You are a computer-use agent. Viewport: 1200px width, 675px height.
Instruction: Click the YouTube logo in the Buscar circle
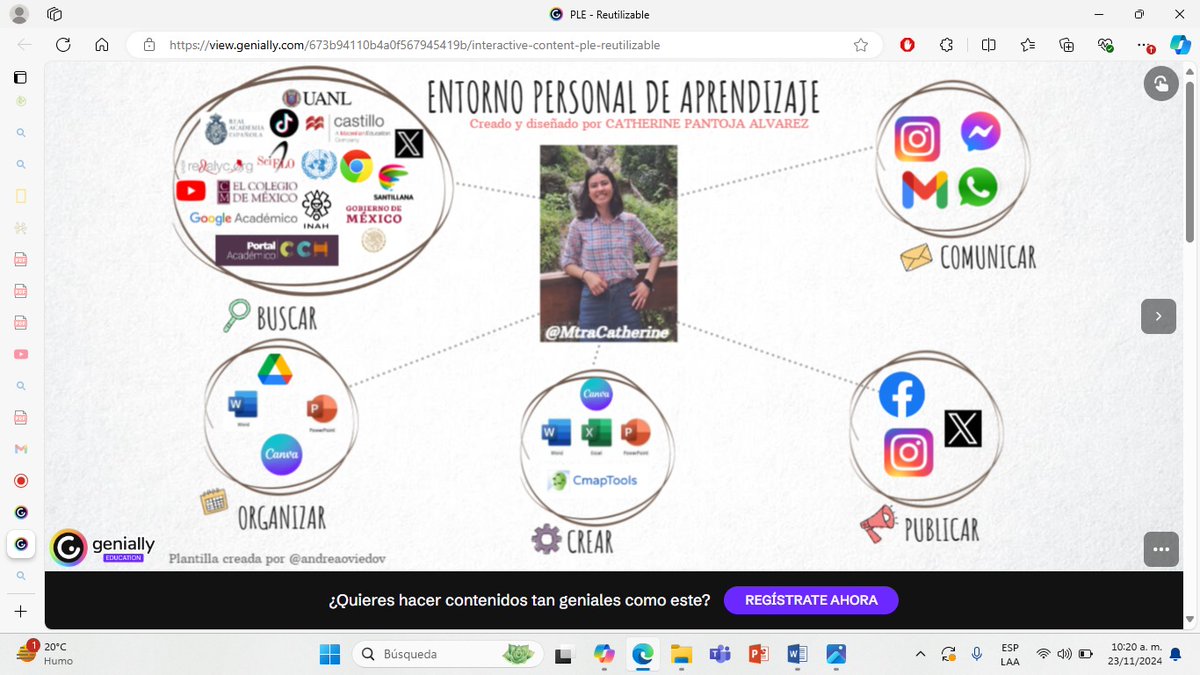pyautogui.click(x=190, y=190)
